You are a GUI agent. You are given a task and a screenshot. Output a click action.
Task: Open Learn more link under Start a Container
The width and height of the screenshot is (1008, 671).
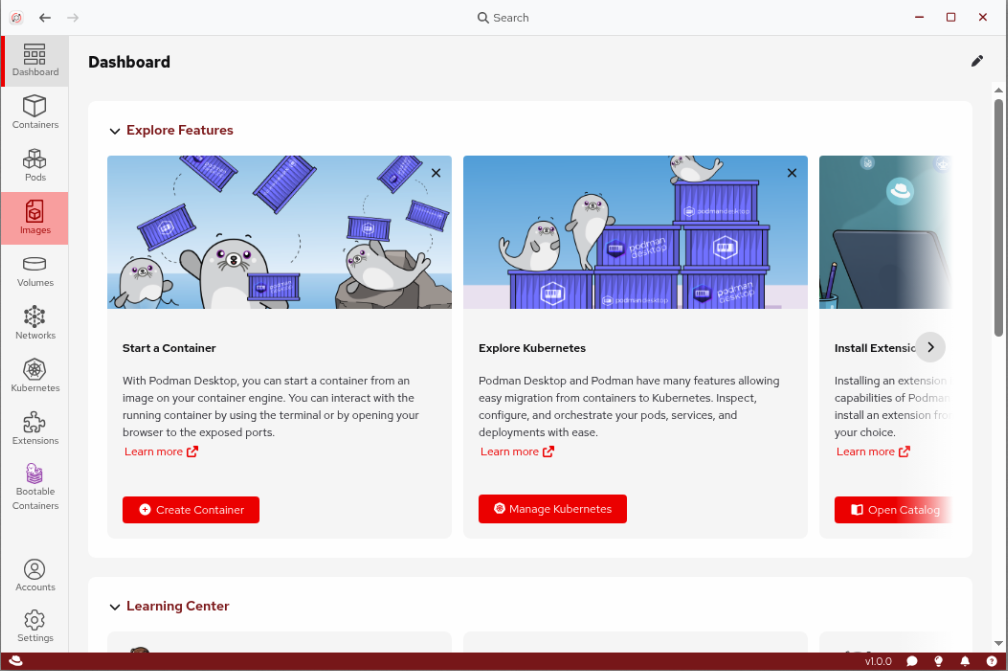tap(160, 452)
